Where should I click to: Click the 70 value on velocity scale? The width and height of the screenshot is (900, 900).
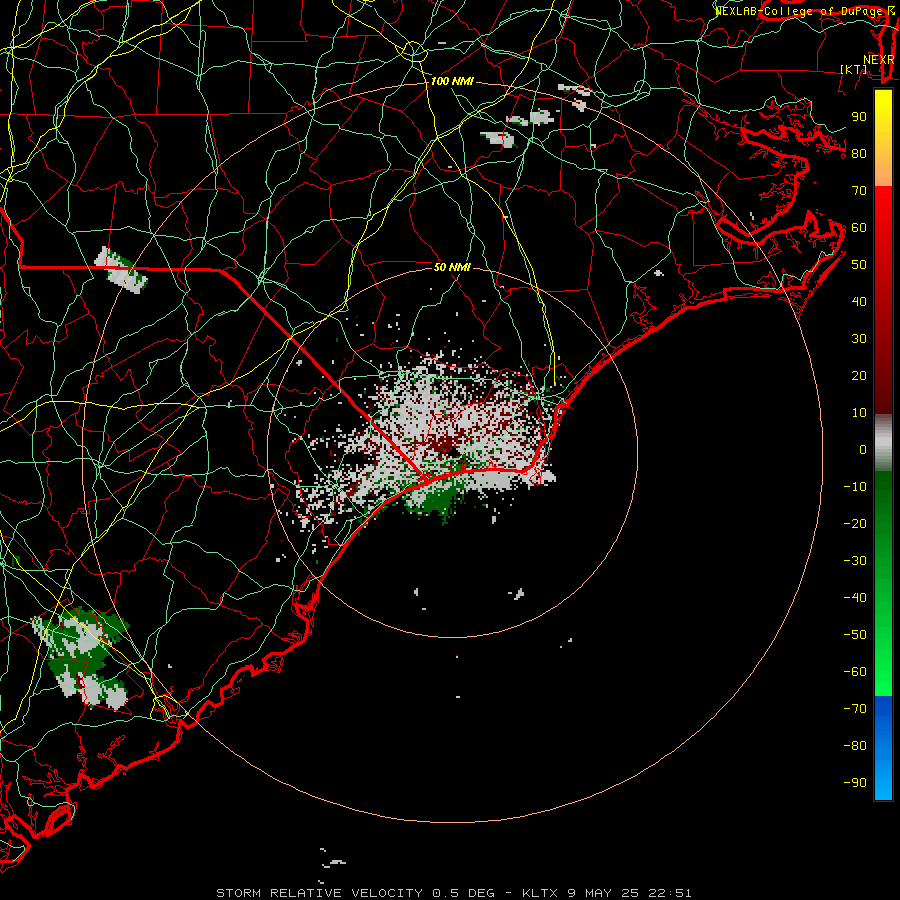tap(859, 191)
